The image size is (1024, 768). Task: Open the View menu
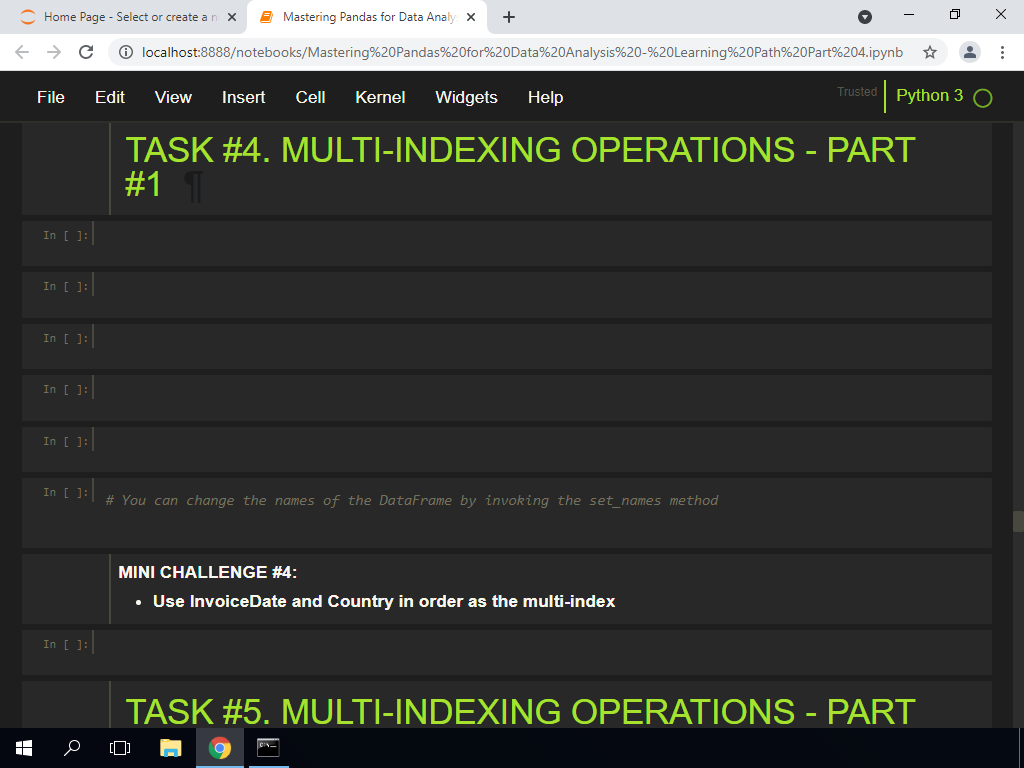pyautogui.click(x=173, y=97)
